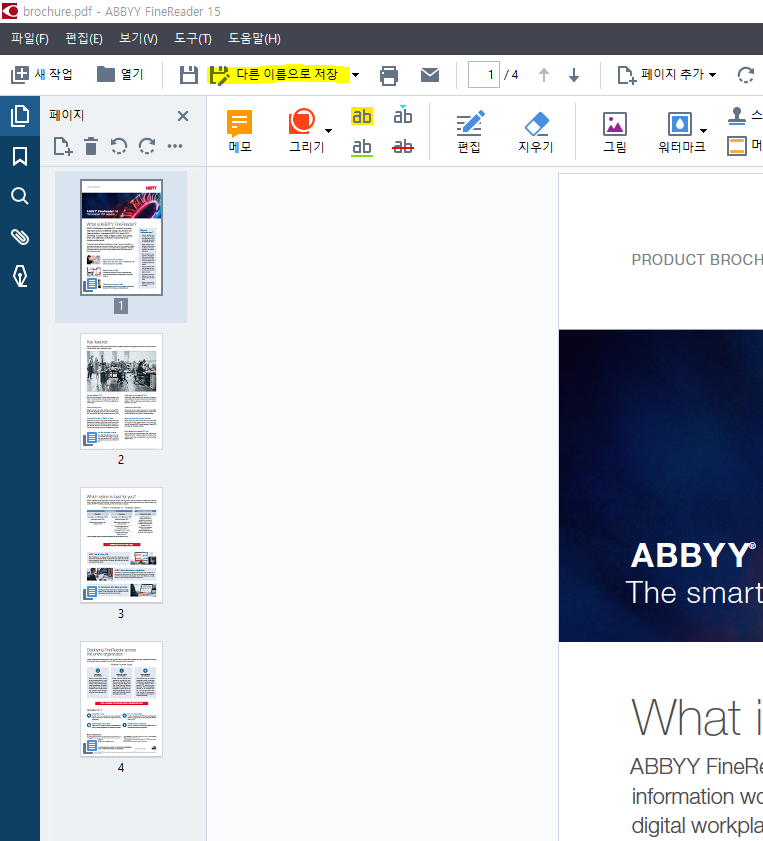The height and width of the screenshot is (841, 763).
Task: Open the digital signatures pen panel
Action: 20,276
